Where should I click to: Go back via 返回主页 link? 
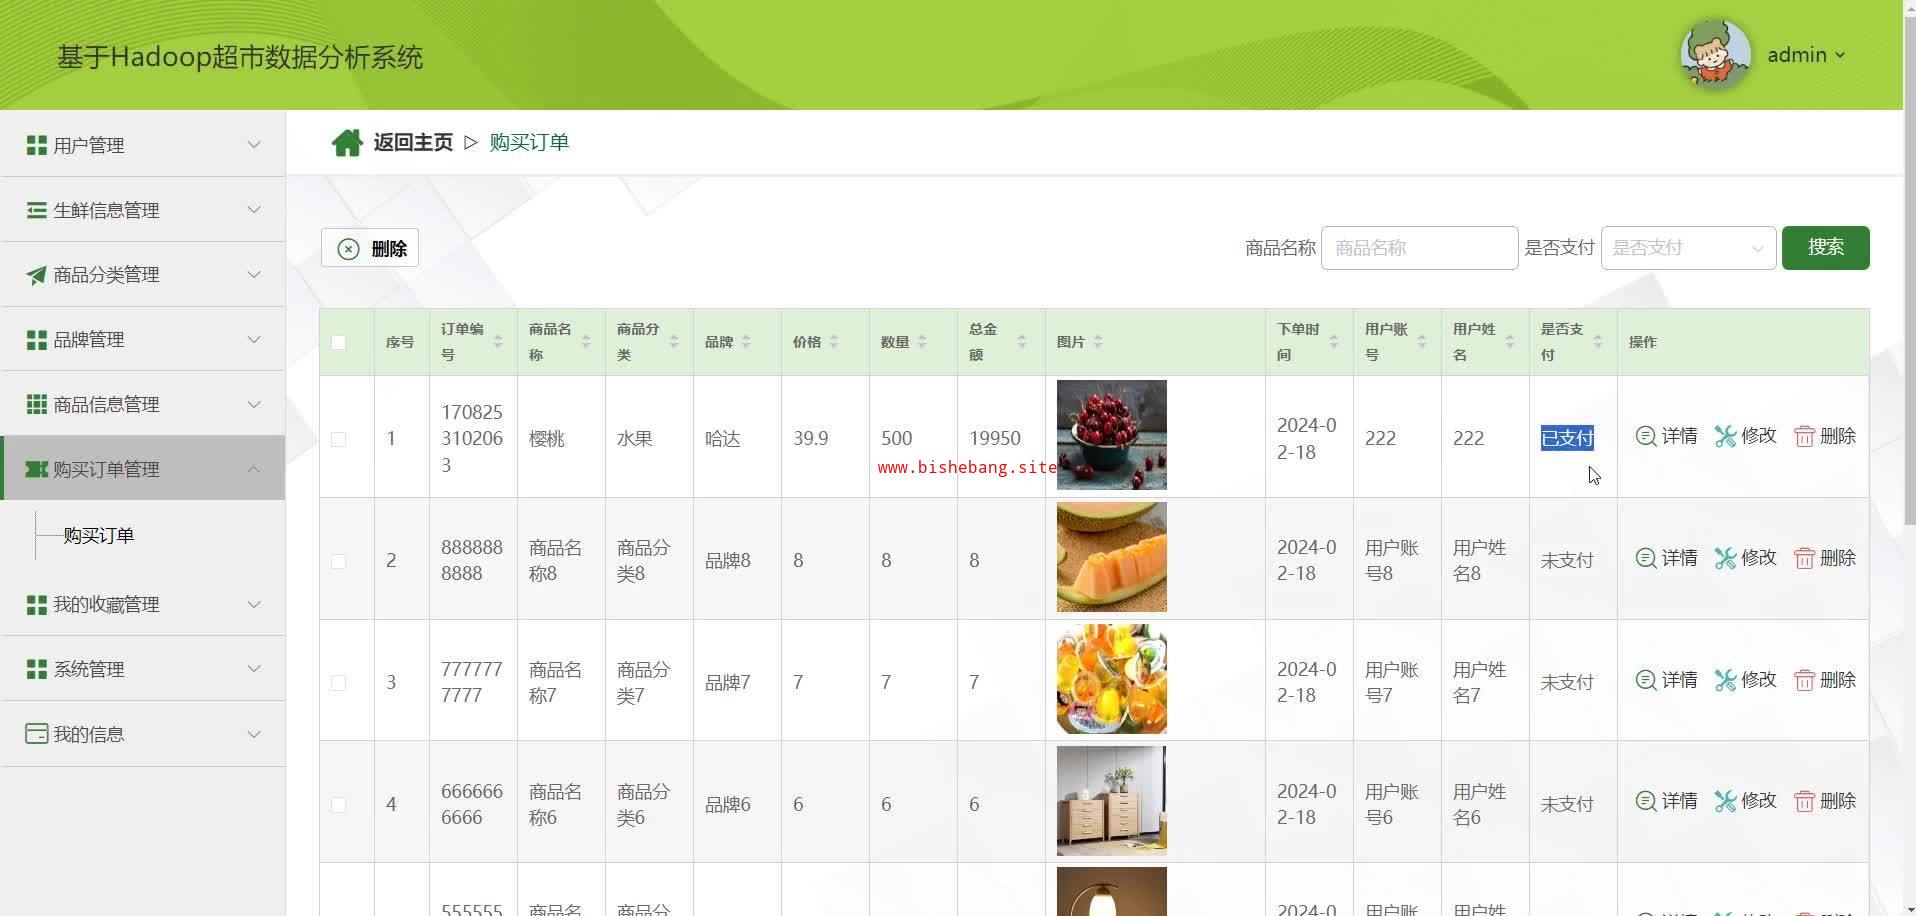[x=413, y=143]
